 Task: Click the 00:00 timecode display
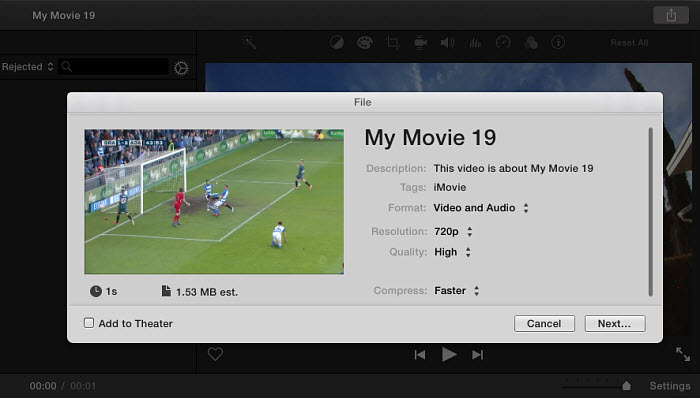click(x=43, y=386)
